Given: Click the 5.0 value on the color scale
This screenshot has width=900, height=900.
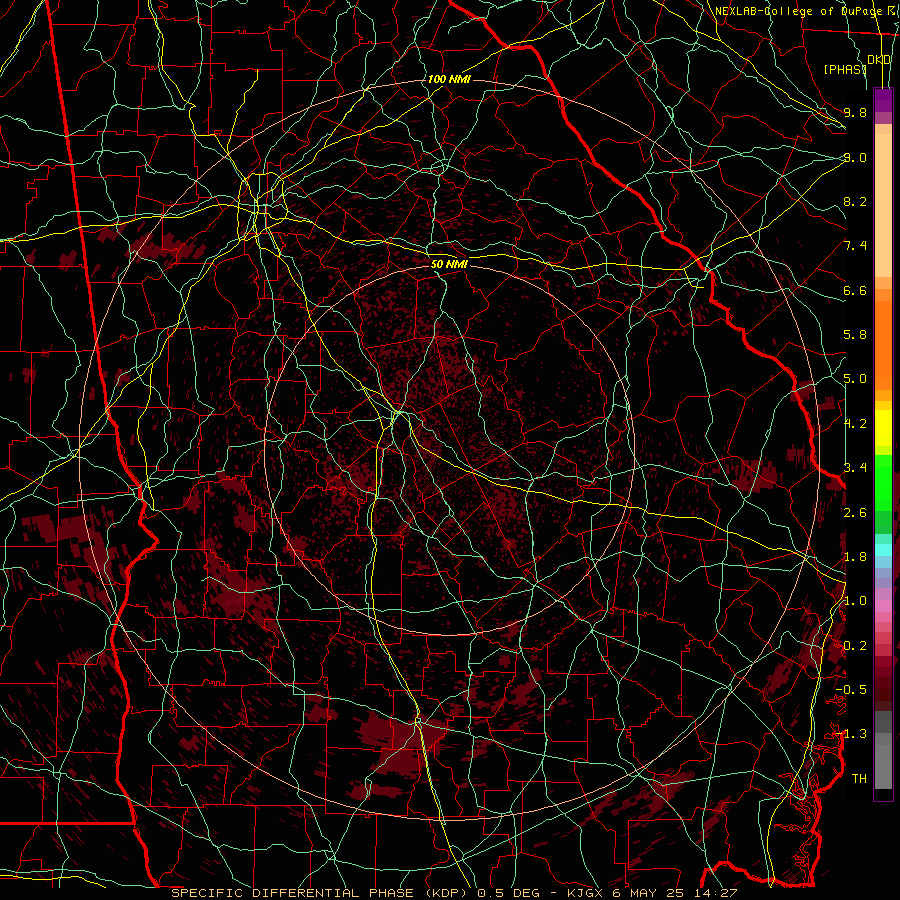Looking at the screenshot, I should [855, 379].
